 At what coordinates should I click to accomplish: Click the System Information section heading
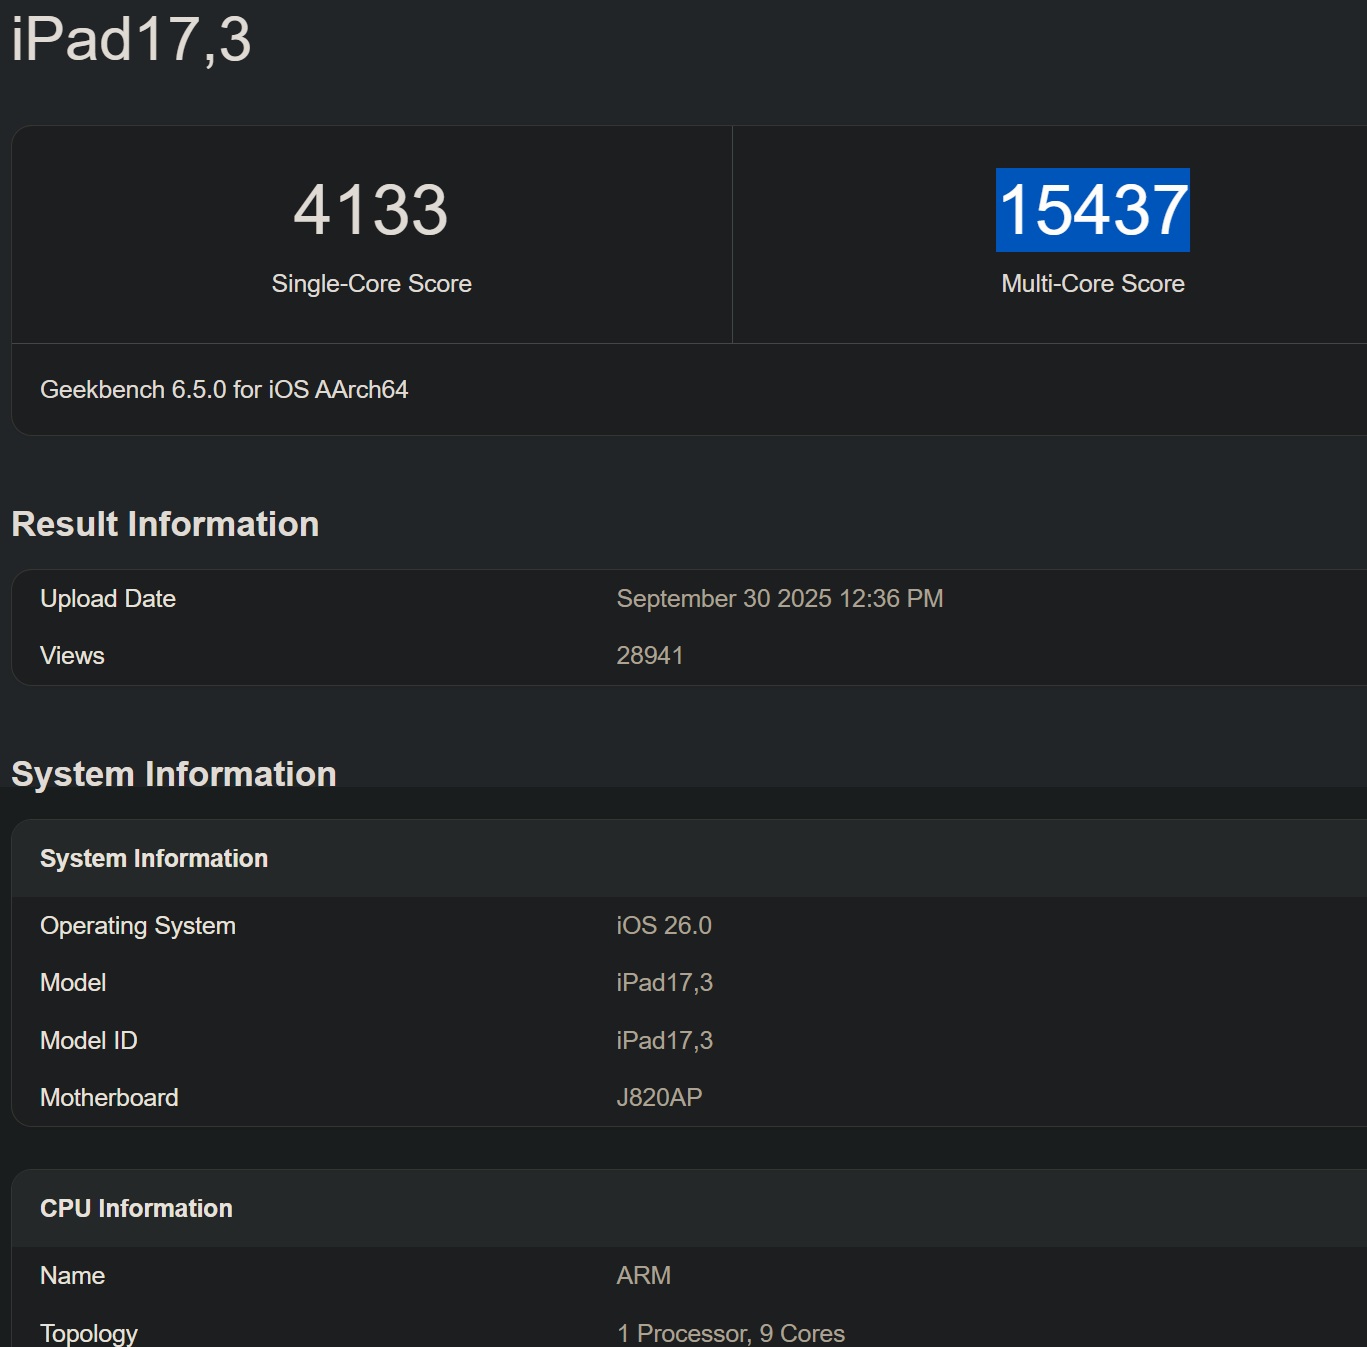tap(173, 772)
